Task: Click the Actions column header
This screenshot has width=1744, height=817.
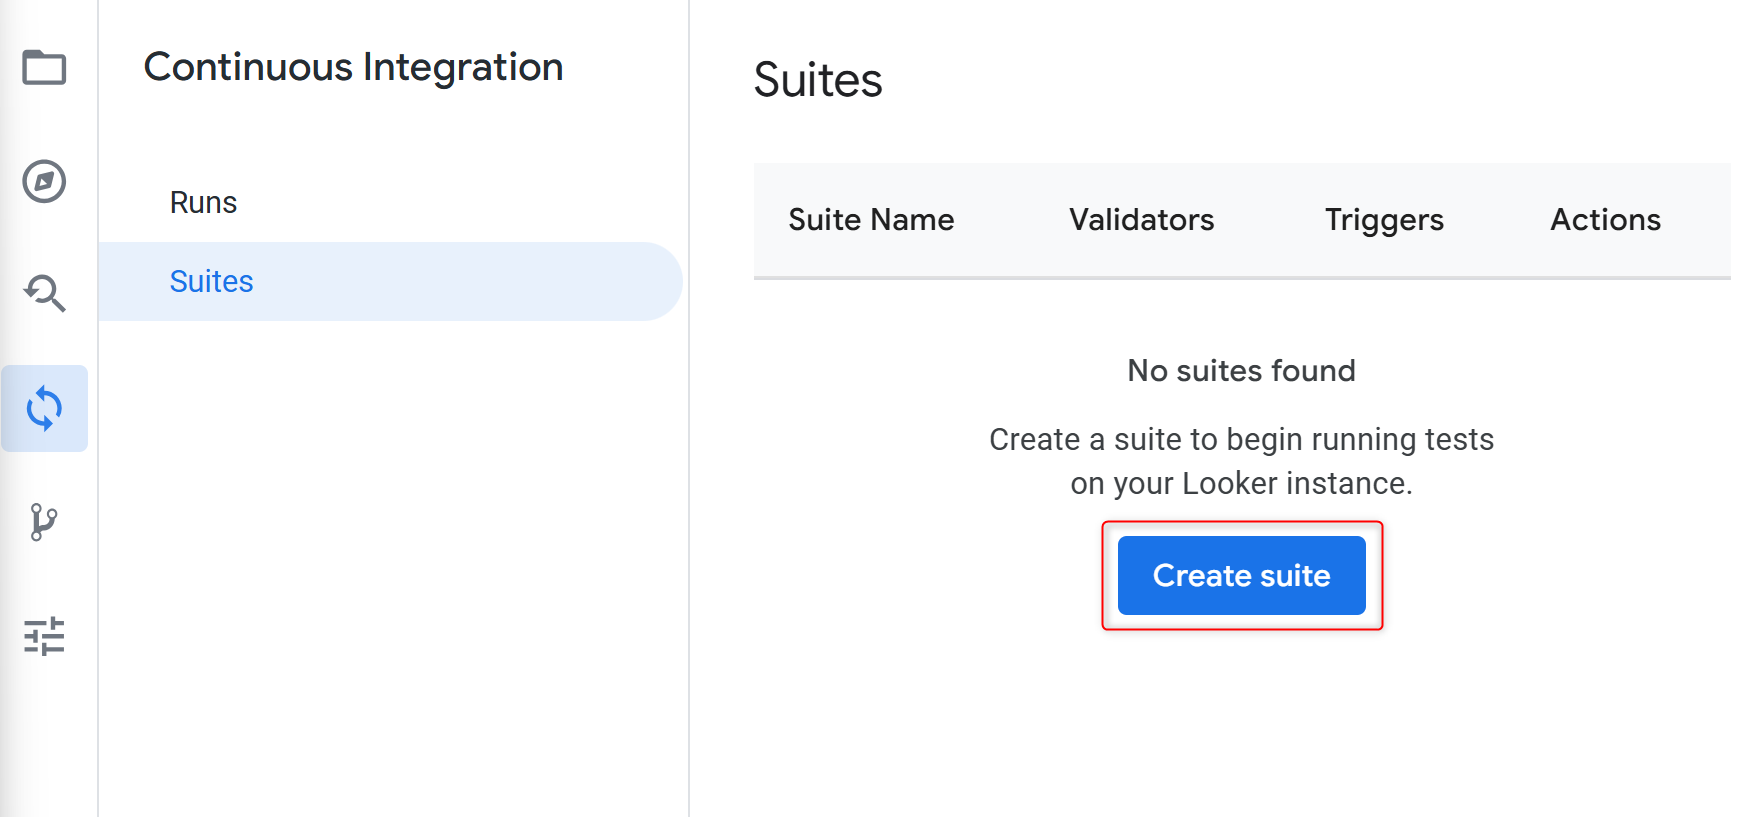Action: point(1605,220)
